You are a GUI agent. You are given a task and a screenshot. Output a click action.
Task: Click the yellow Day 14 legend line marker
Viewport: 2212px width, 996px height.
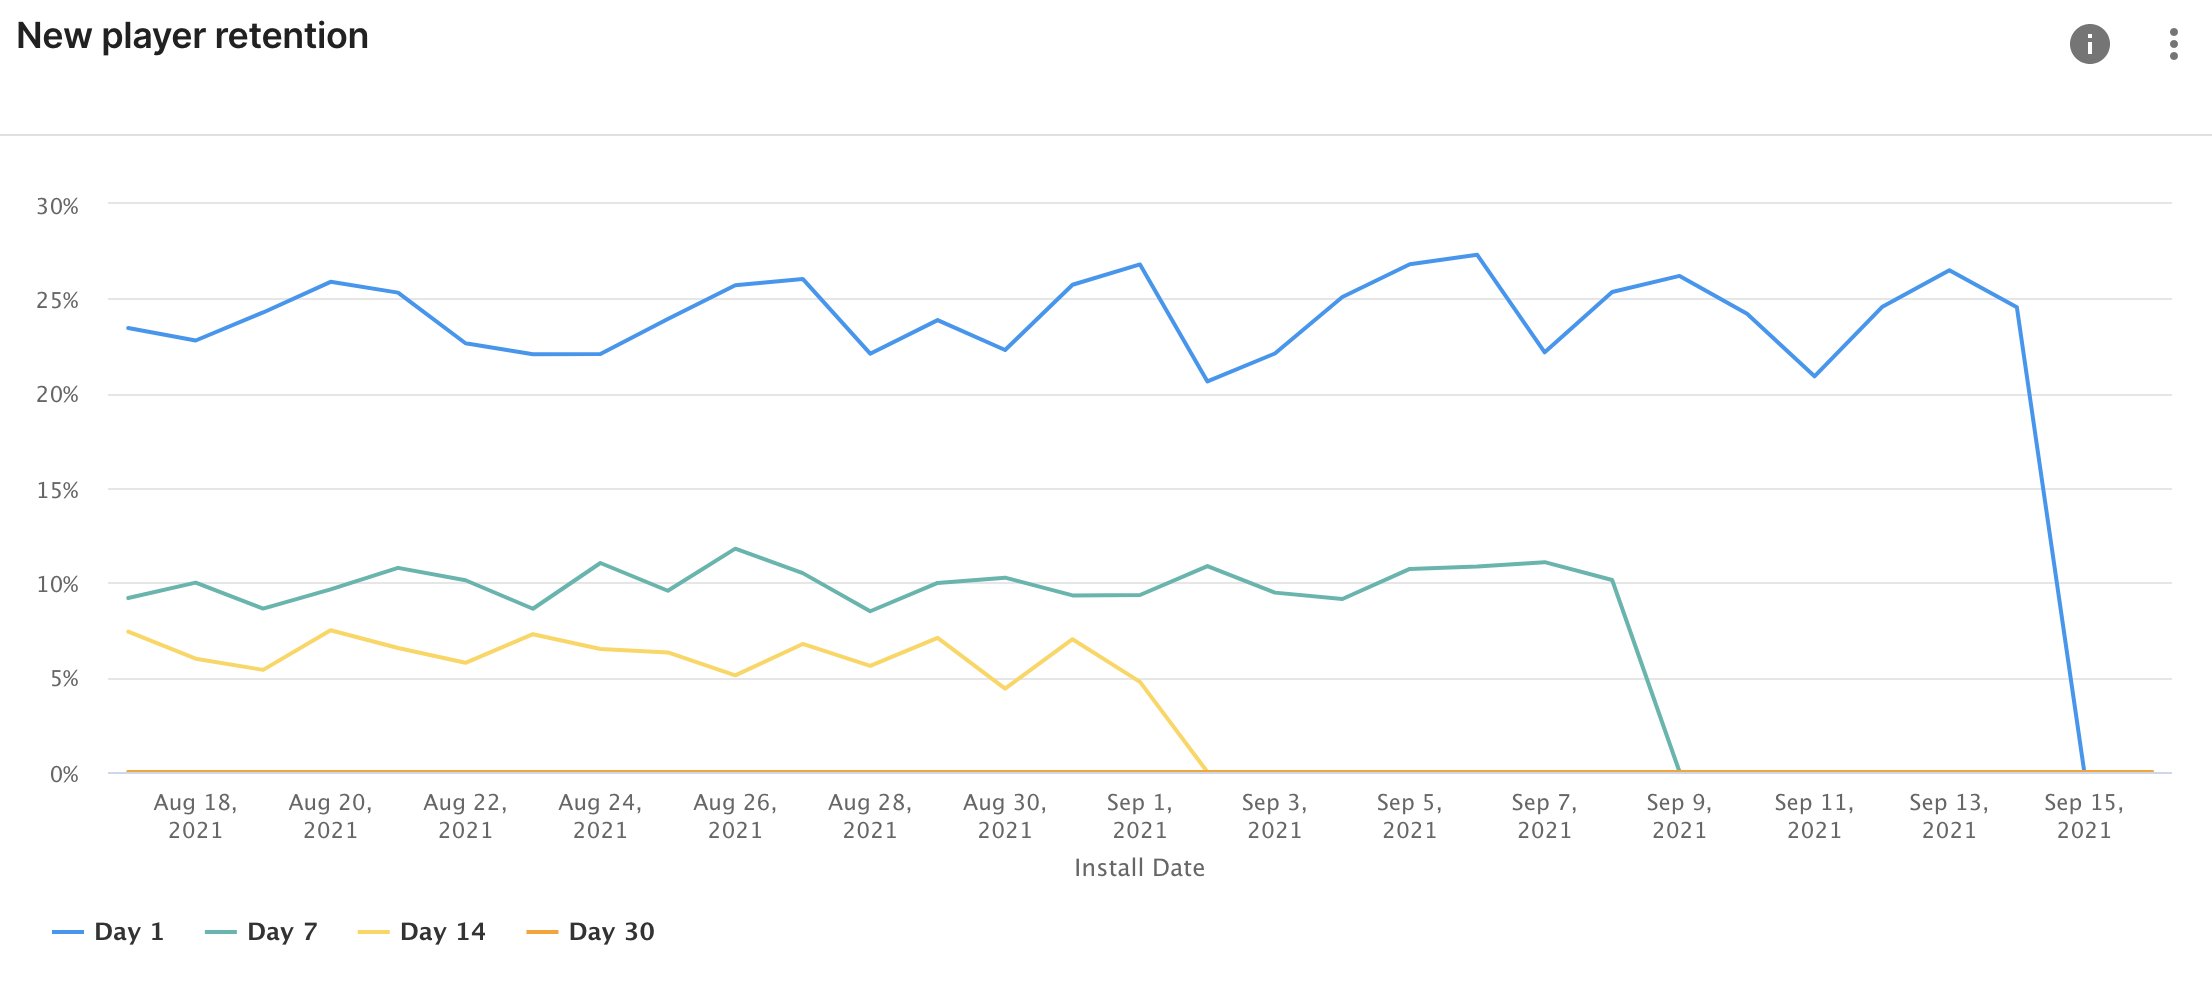coord(373,932)
